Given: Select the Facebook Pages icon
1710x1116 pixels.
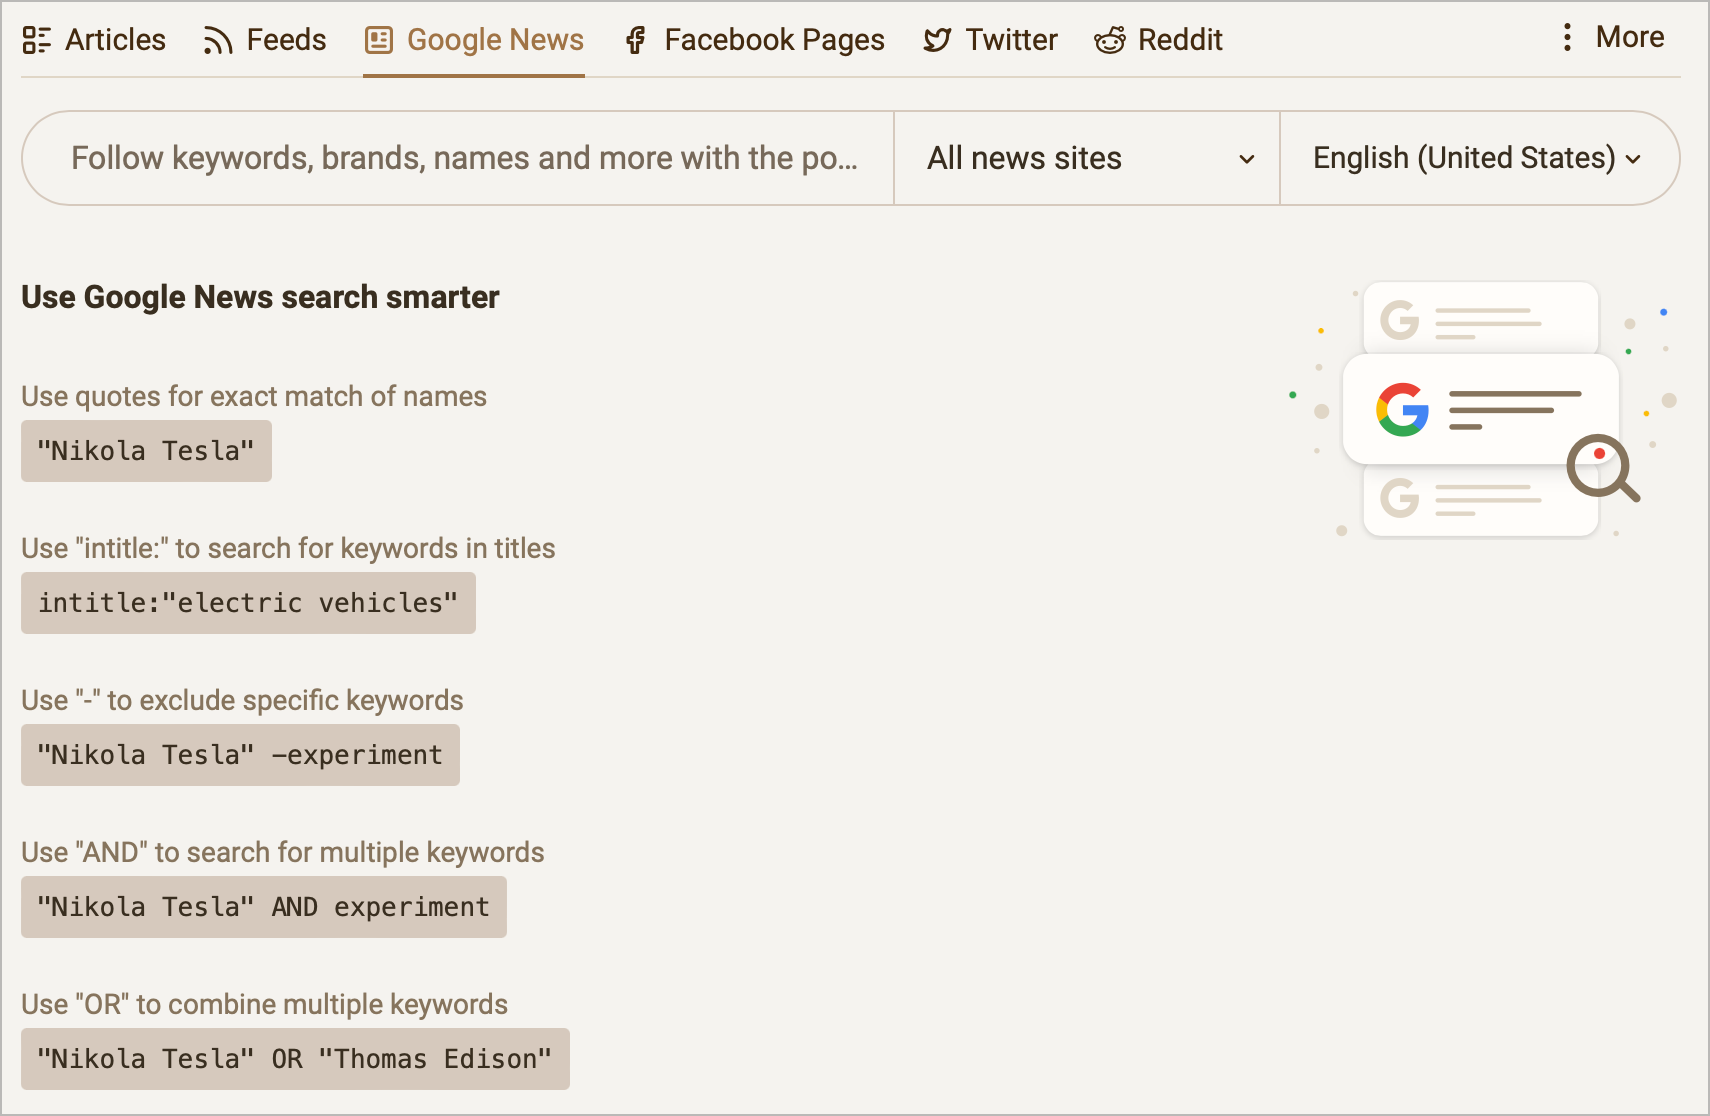Looking at the screenshot, I should pyautogui.click(x=635, y=39).
